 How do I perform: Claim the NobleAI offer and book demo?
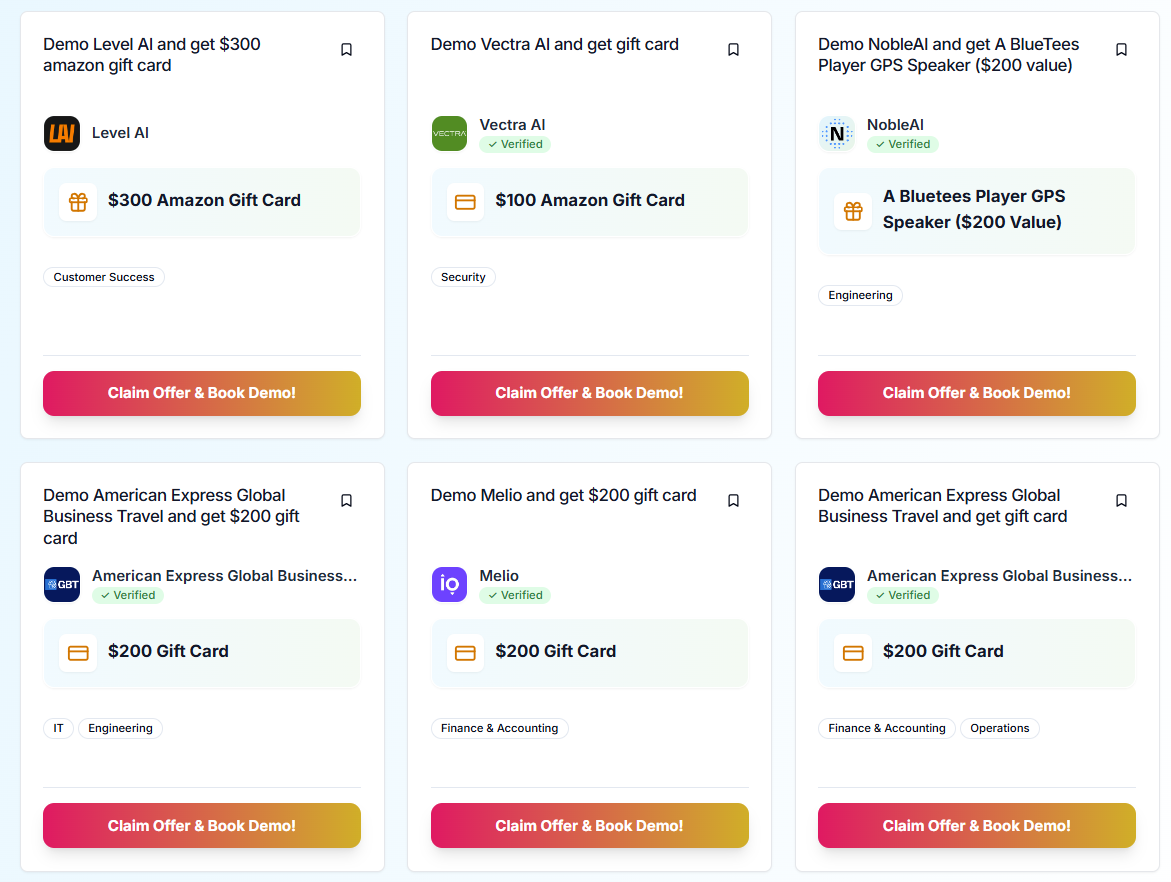tap(976, 393)
